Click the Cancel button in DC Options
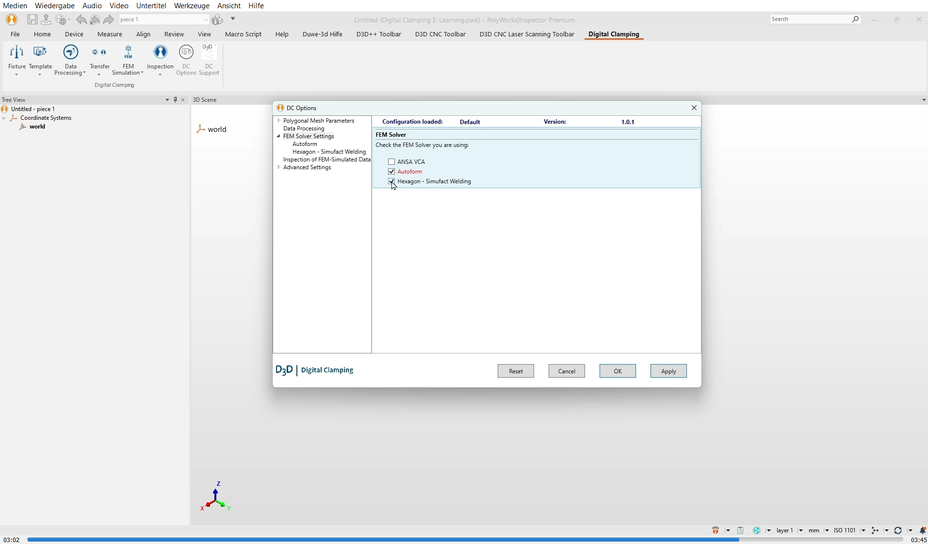Viewport: 928px width, 544px height. (566, 371)
